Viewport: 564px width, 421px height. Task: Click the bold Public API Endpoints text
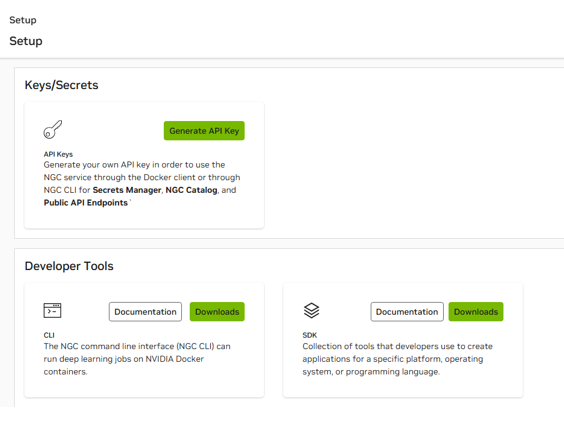point(86,203)
